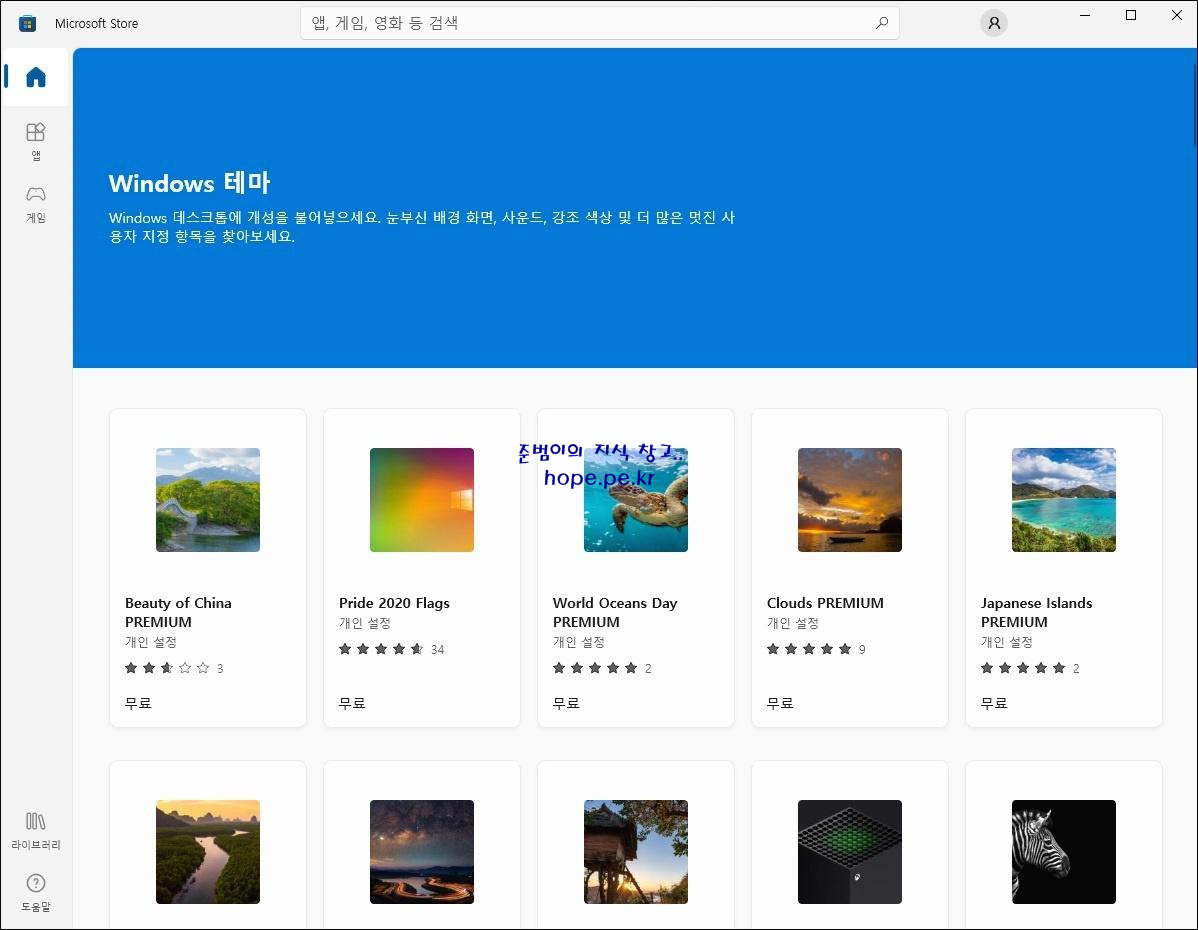Viewport: 1198px width, 930px height.
Task: Click 무료 price on Japanese Islands card
Action: [994, 703]
